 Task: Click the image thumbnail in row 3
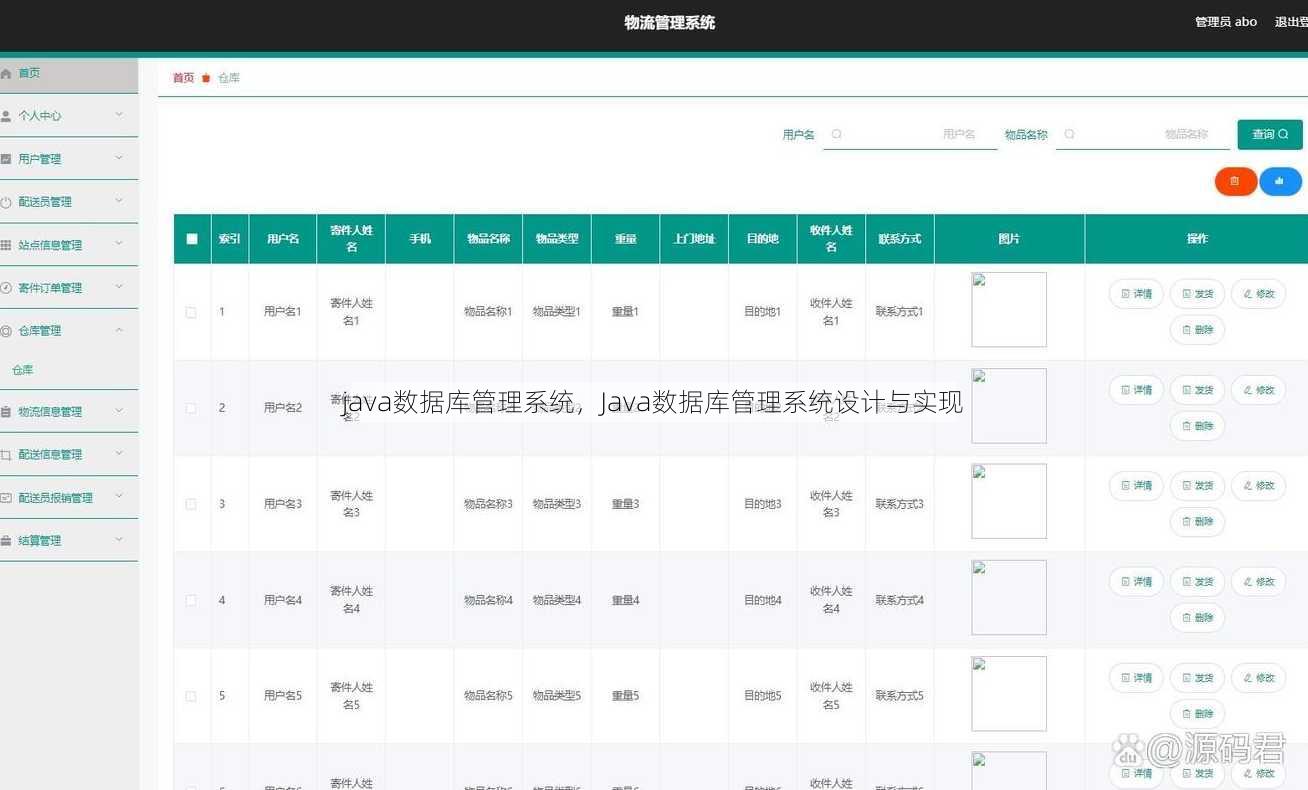point(1009,502)
